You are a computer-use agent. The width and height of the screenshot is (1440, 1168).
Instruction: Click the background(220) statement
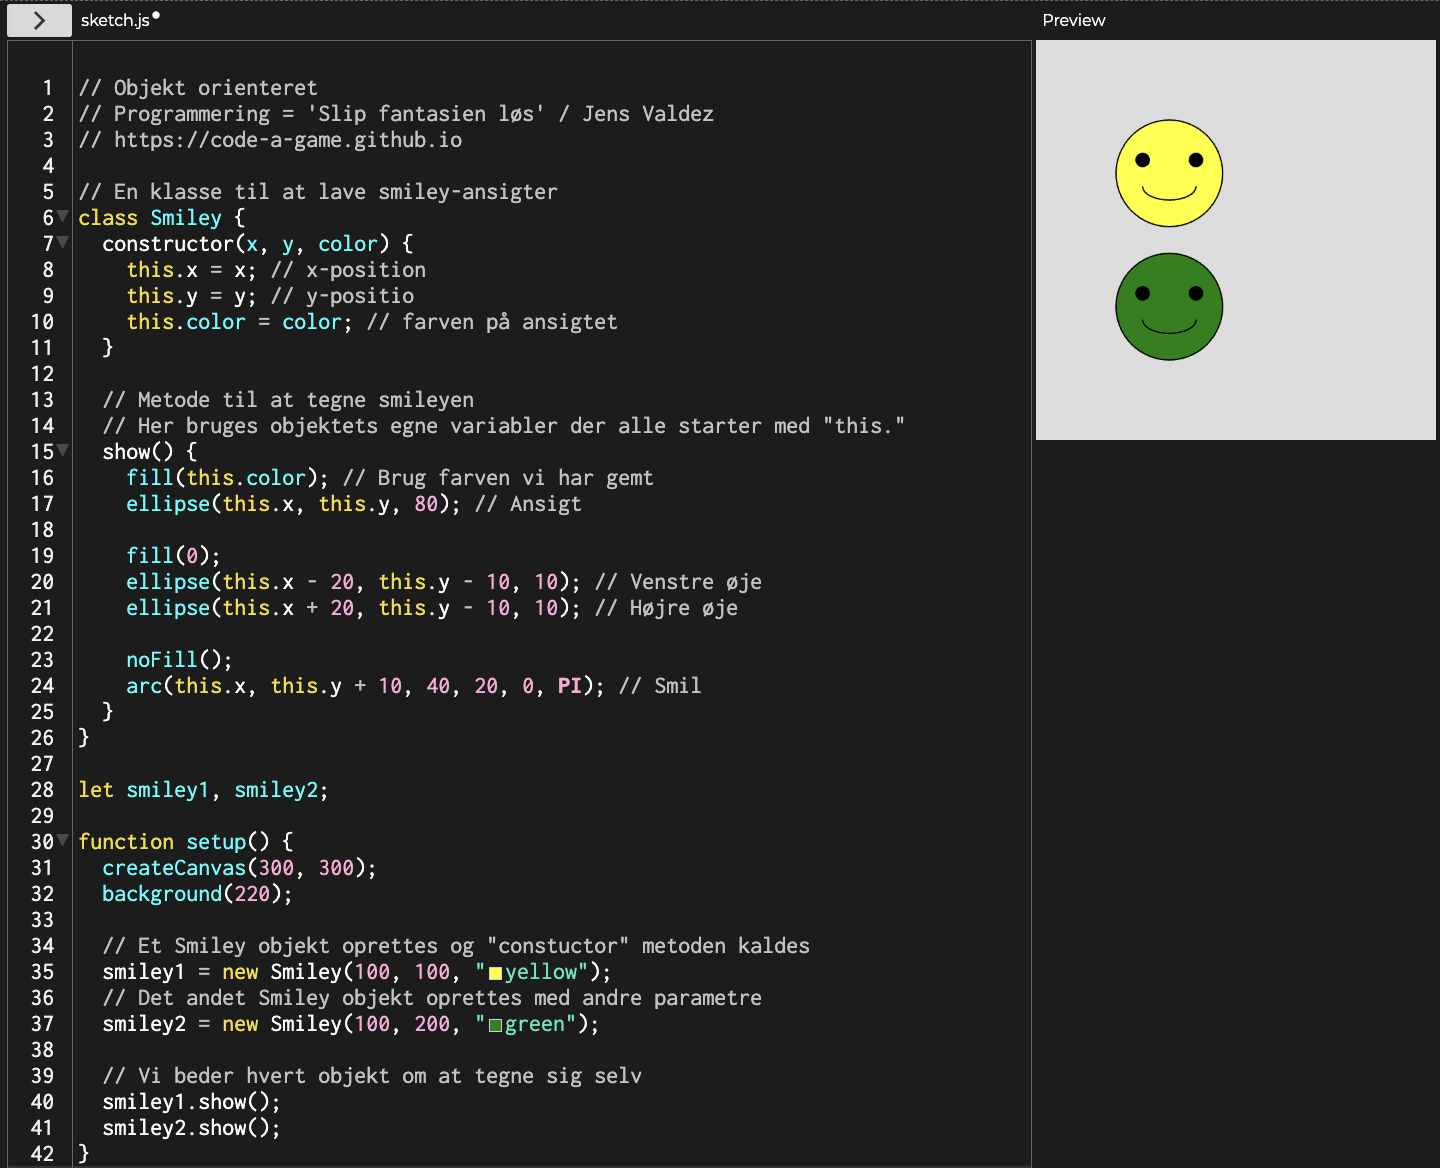pos(196,894)
